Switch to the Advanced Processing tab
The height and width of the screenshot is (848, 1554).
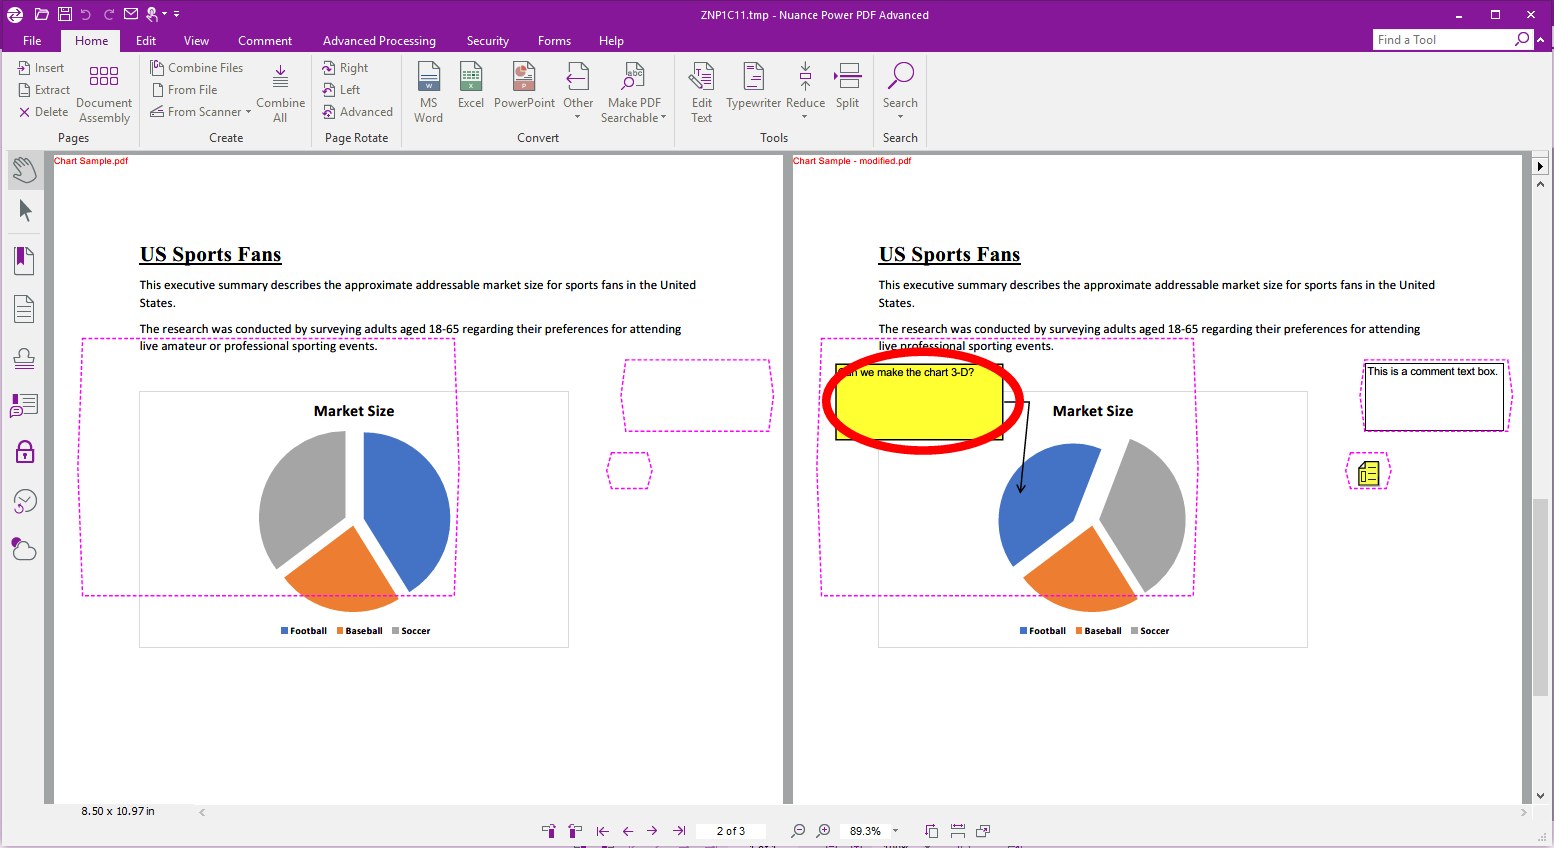[379, 40]
